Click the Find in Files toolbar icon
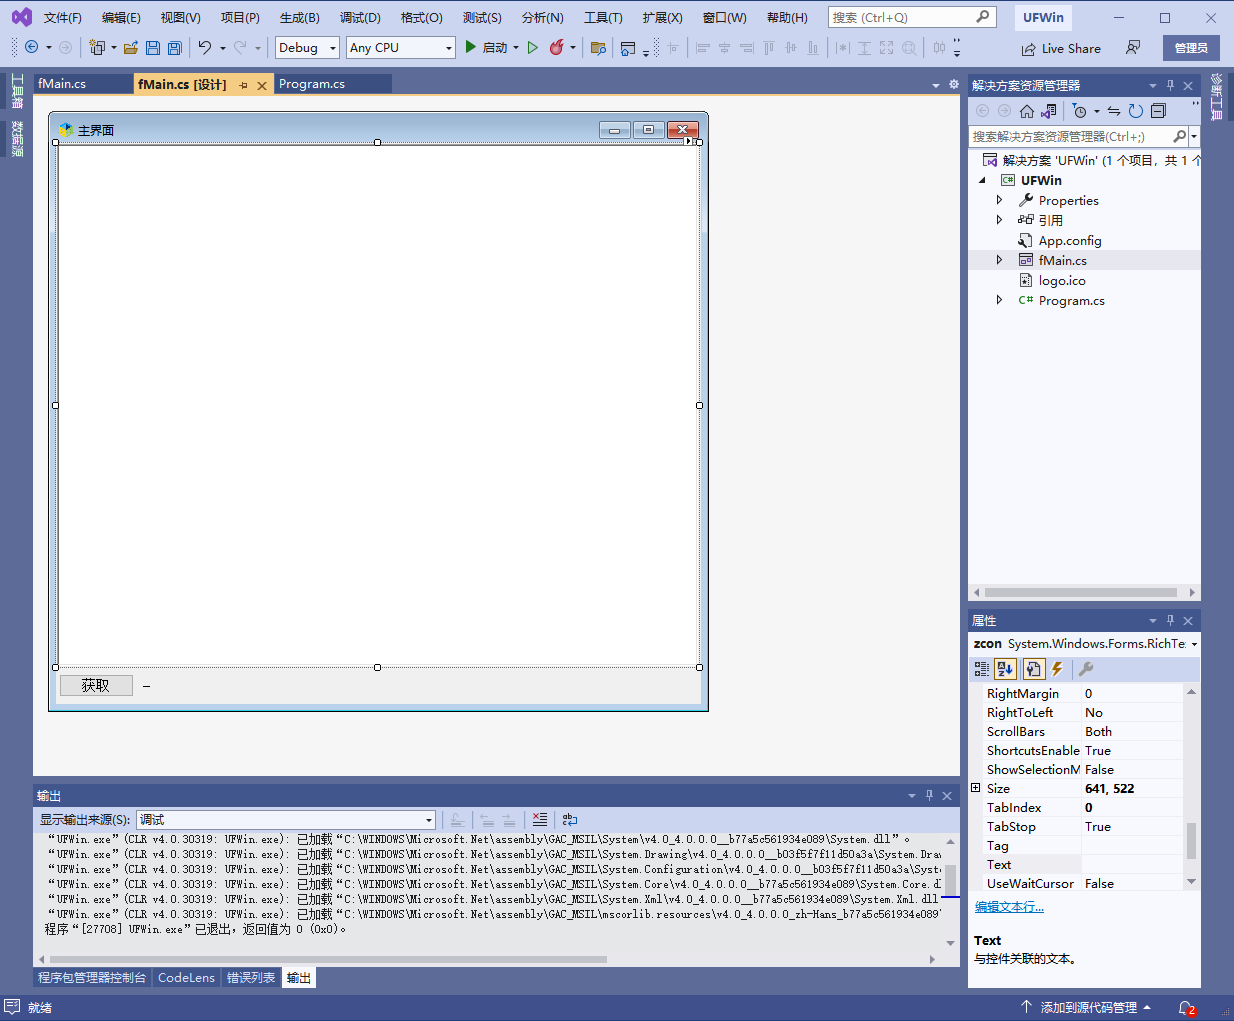1234x1021 pixels. point(598,47)
